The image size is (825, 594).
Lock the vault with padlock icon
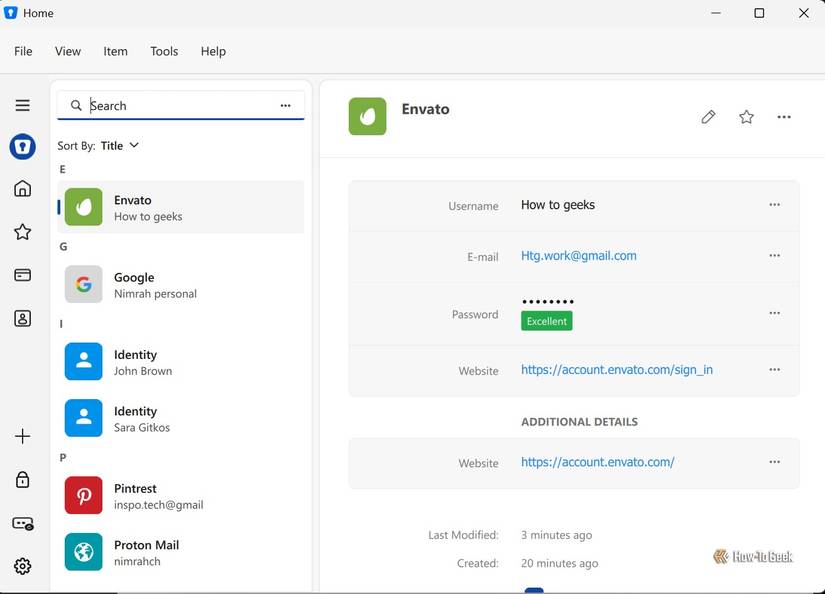pyautogui.click(x=22, y=479)
